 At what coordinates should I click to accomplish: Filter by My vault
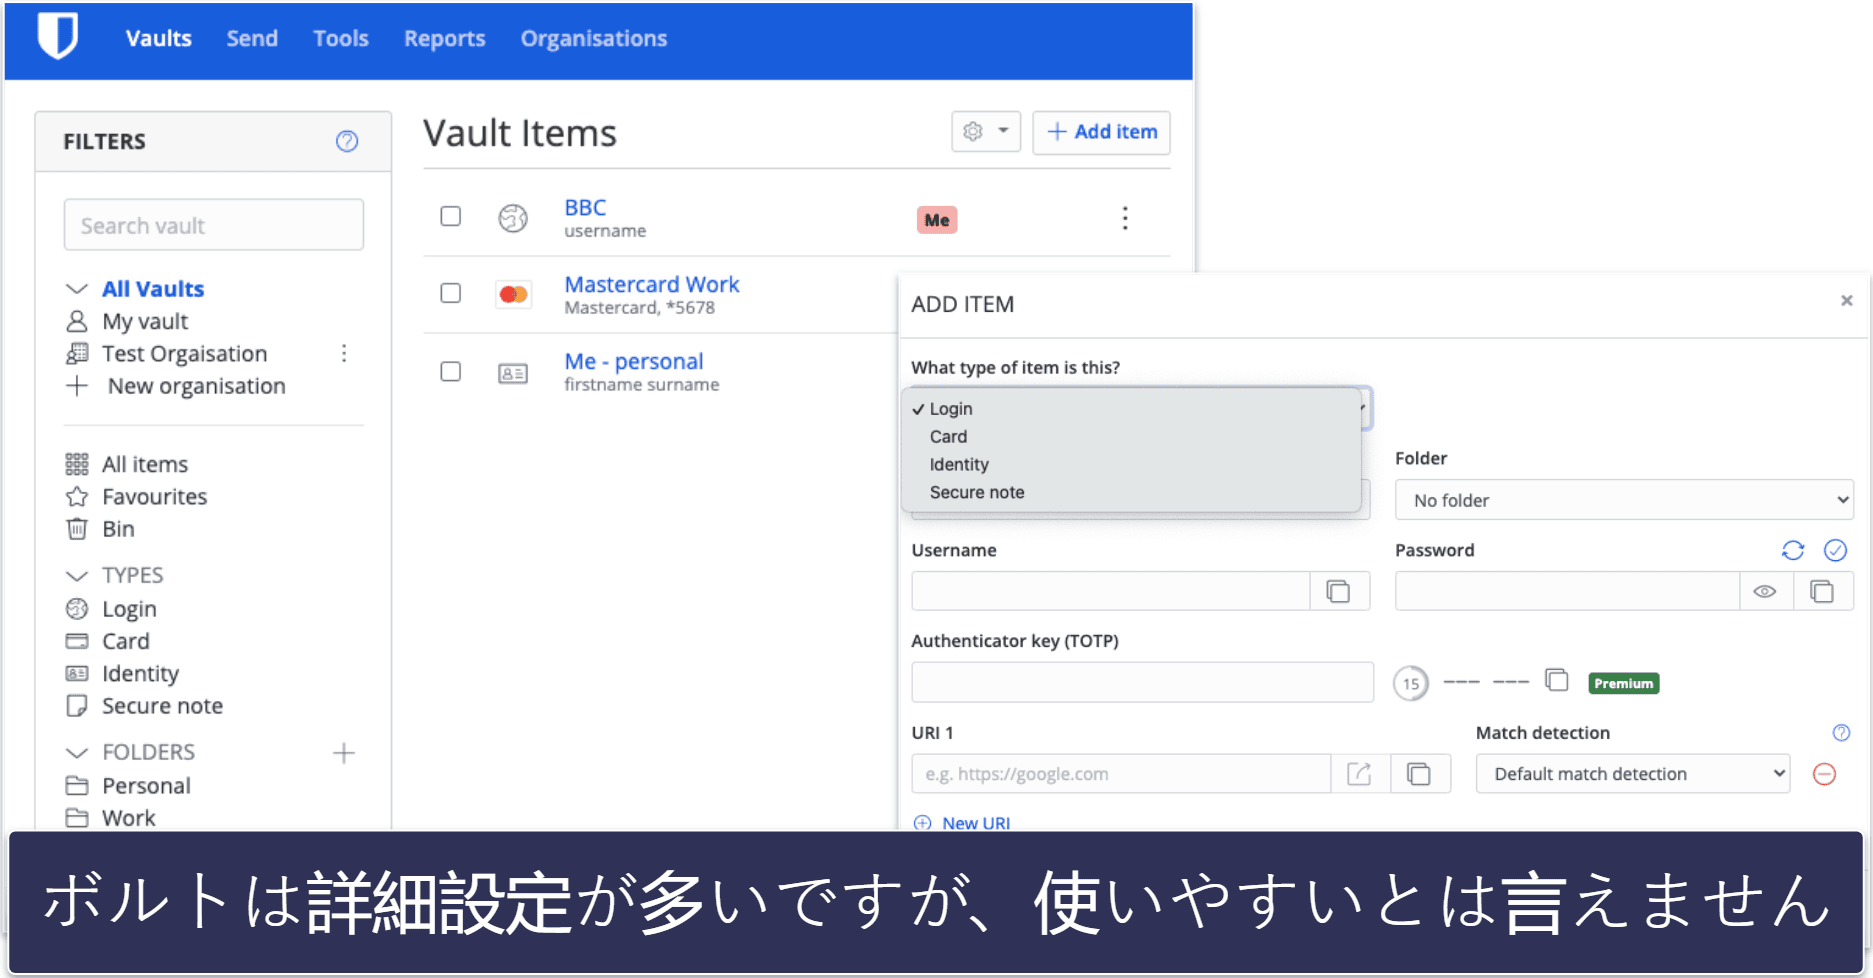(x=145, y=321)
